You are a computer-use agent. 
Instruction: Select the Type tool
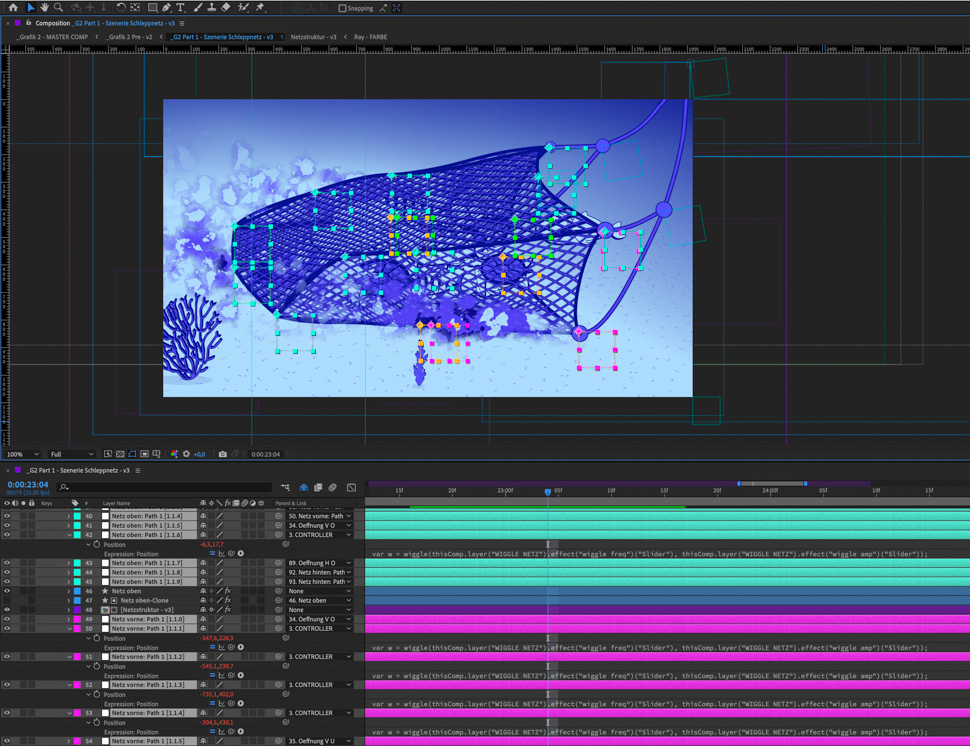click(x=181, y=8)
